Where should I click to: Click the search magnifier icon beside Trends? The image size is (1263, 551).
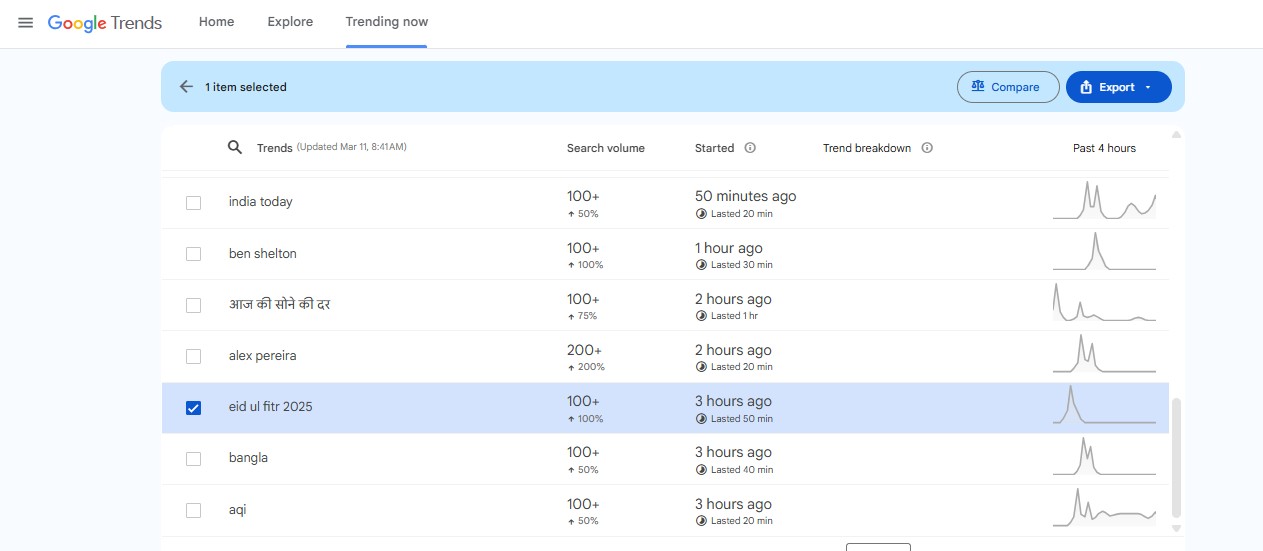pyautogui.click(x=235, y=148)
